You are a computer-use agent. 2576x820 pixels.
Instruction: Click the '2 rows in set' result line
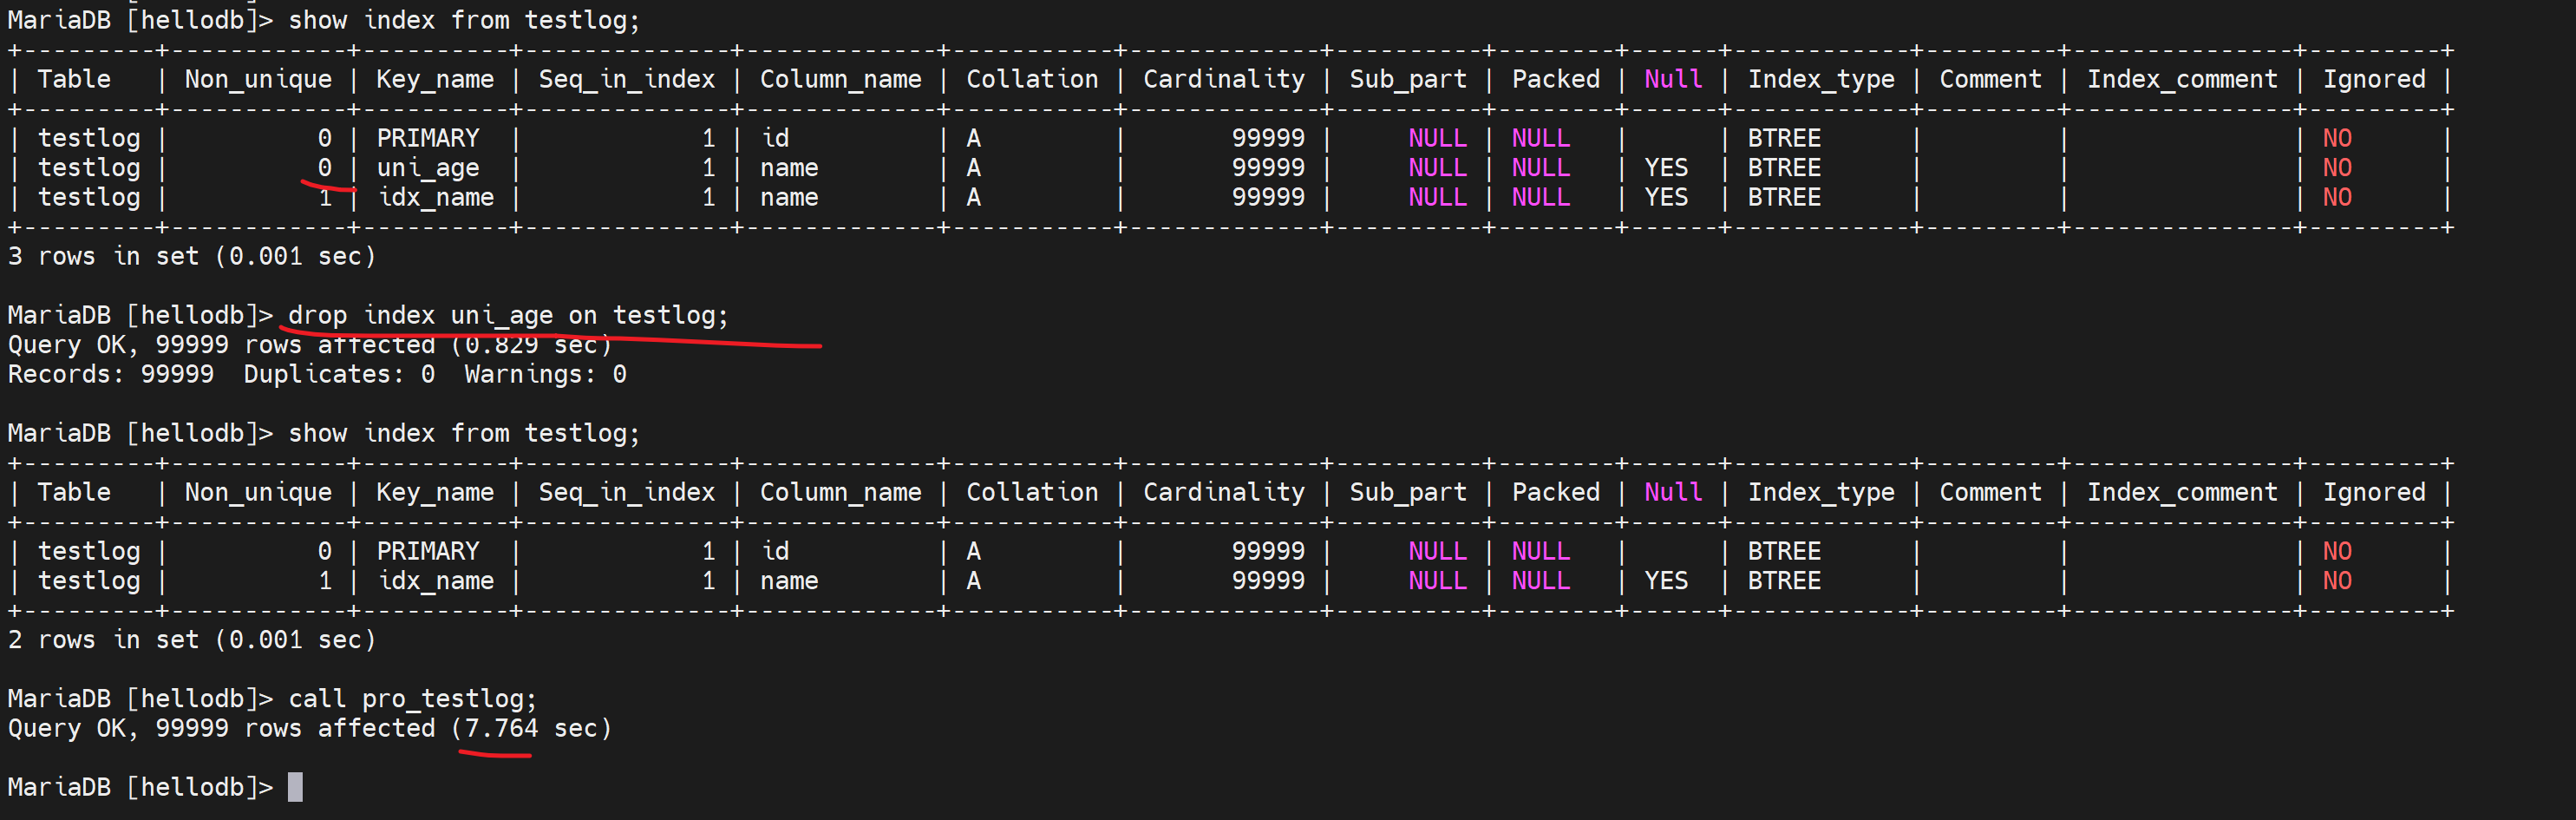[191, 639]
